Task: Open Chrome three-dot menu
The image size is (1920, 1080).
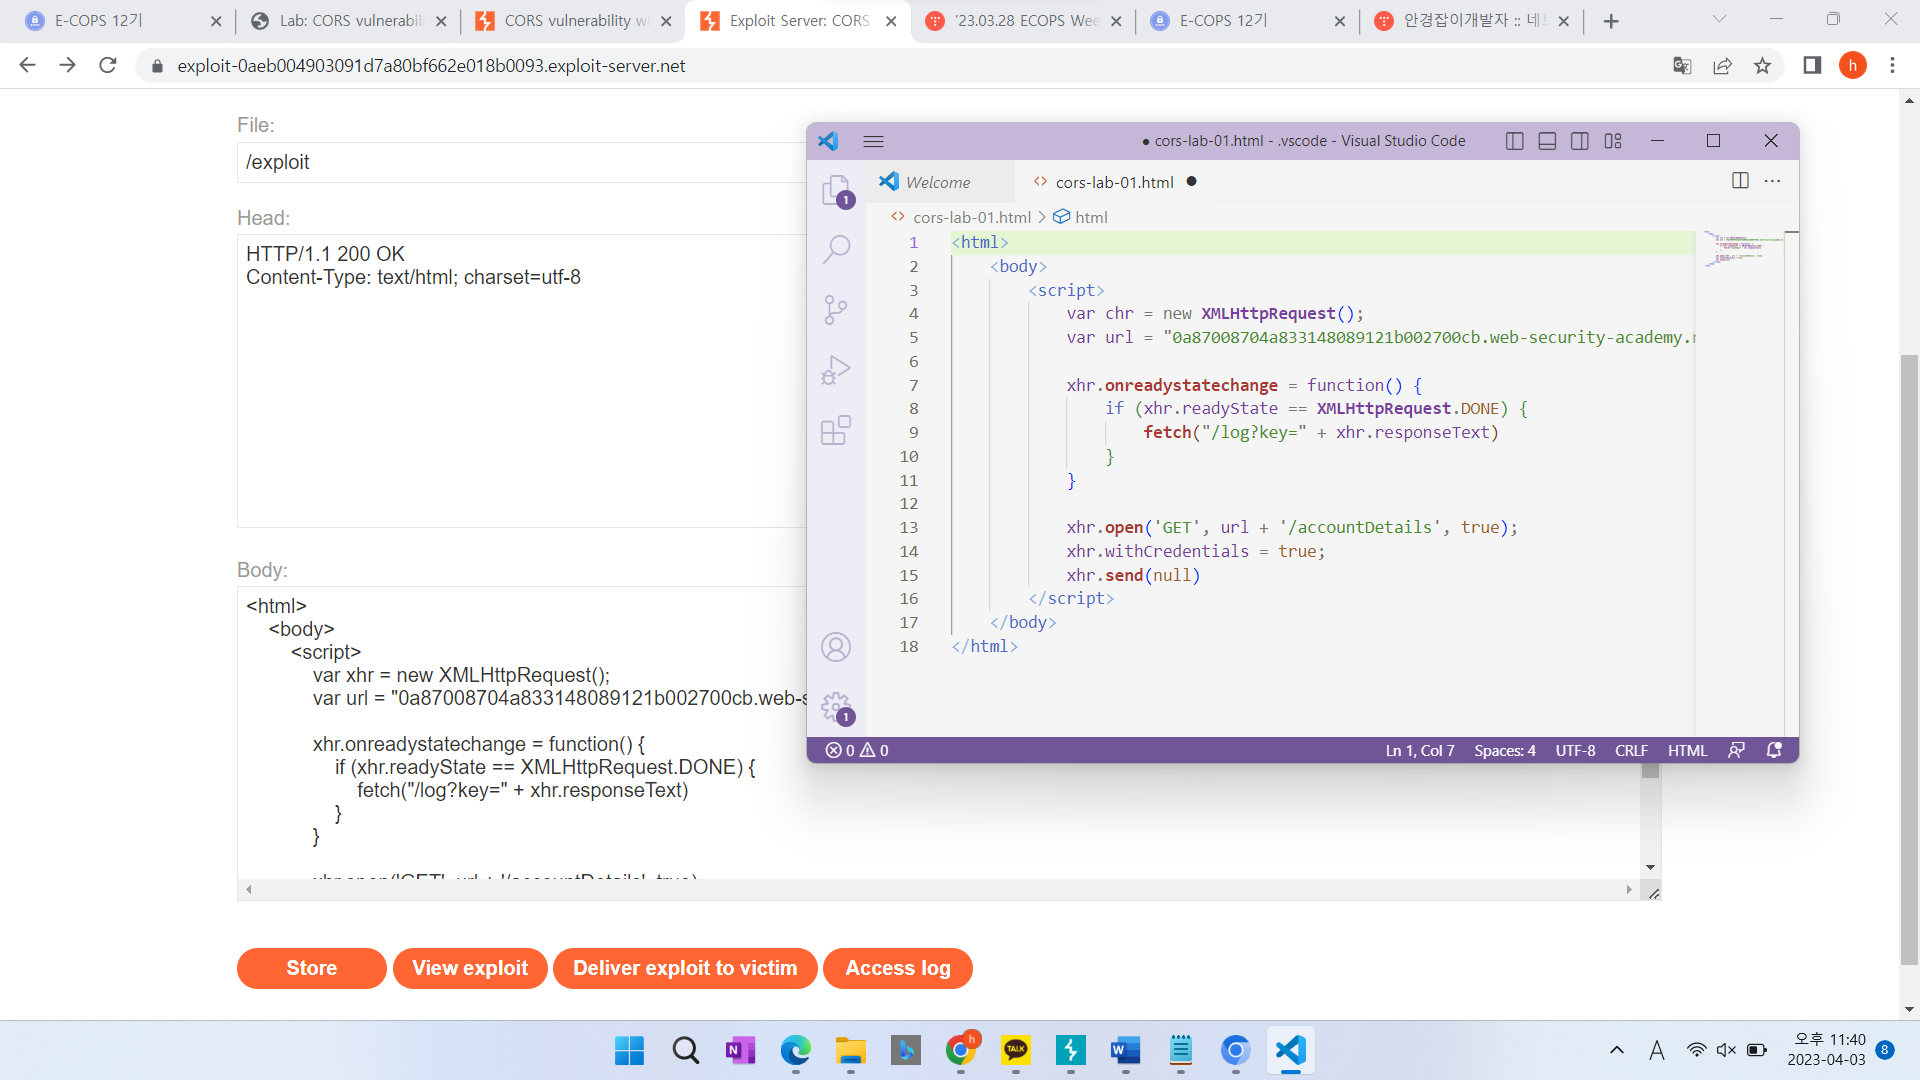Action: point(1892,65)
